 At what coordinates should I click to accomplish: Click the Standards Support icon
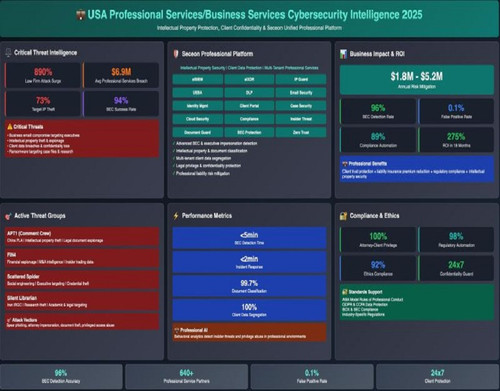(345, 292)
